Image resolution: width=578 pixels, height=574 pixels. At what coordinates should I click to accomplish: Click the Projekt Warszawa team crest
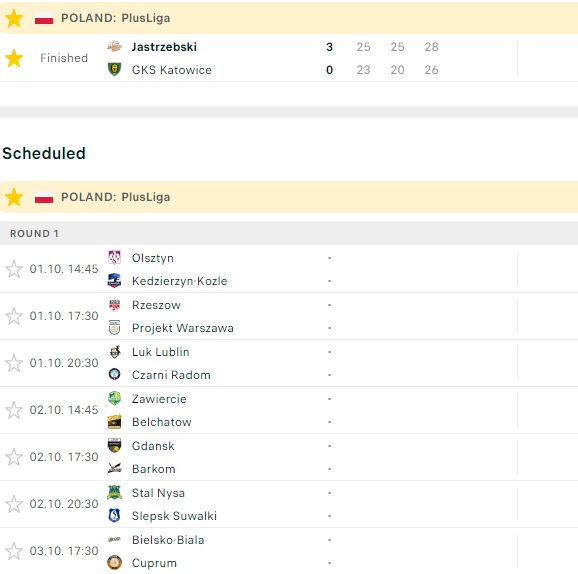[114, 327]
